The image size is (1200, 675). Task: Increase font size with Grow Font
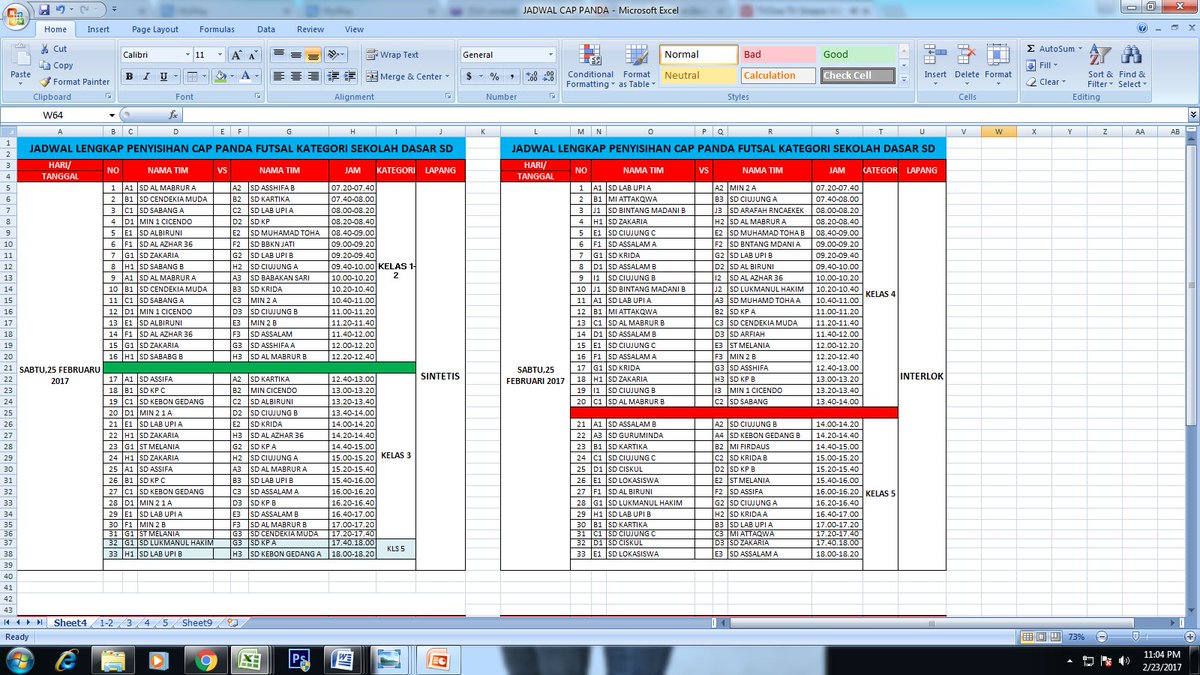237,55
